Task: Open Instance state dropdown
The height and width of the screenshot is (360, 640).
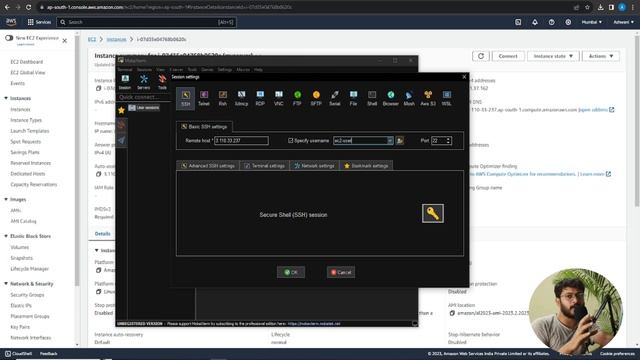Action: tap(553, 56)
